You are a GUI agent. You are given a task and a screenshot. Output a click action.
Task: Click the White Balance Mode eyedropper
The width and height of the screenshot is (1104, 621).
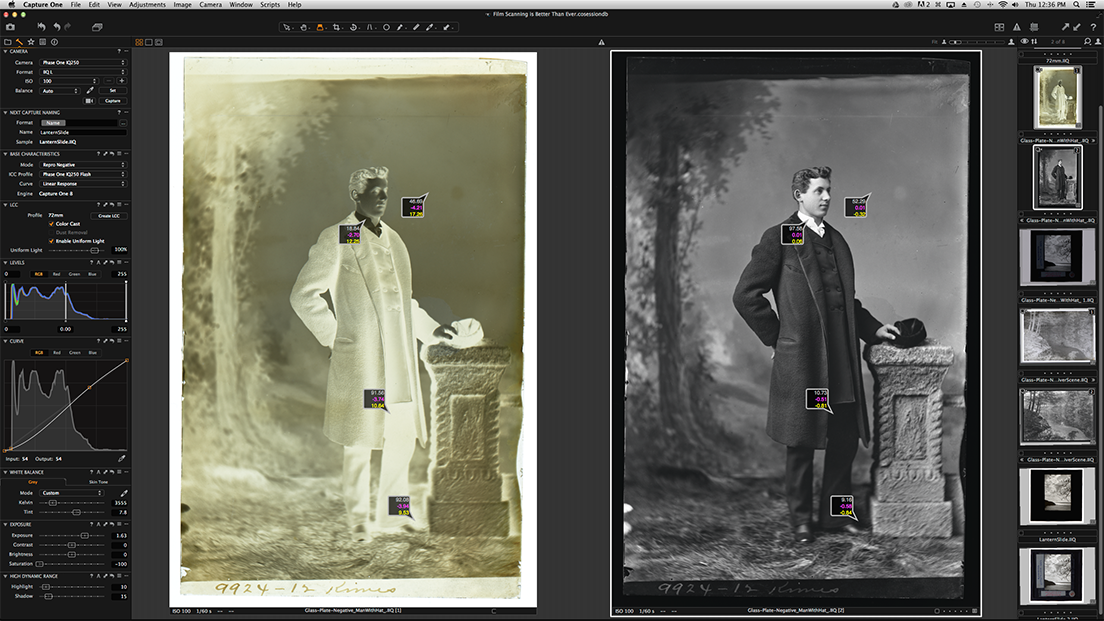(x=124, y=493)
